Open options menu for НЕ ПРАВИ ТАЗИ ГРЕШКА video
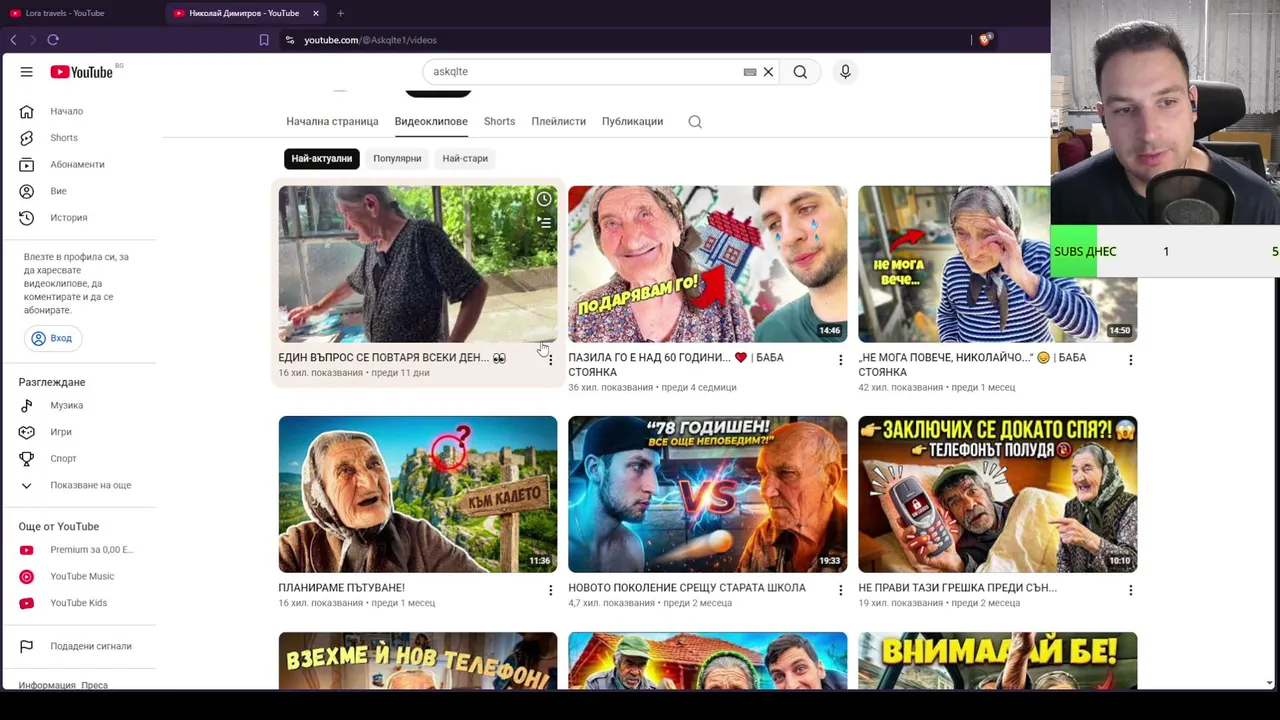This screenshot has width=1280, height=720. (1130, 590)
